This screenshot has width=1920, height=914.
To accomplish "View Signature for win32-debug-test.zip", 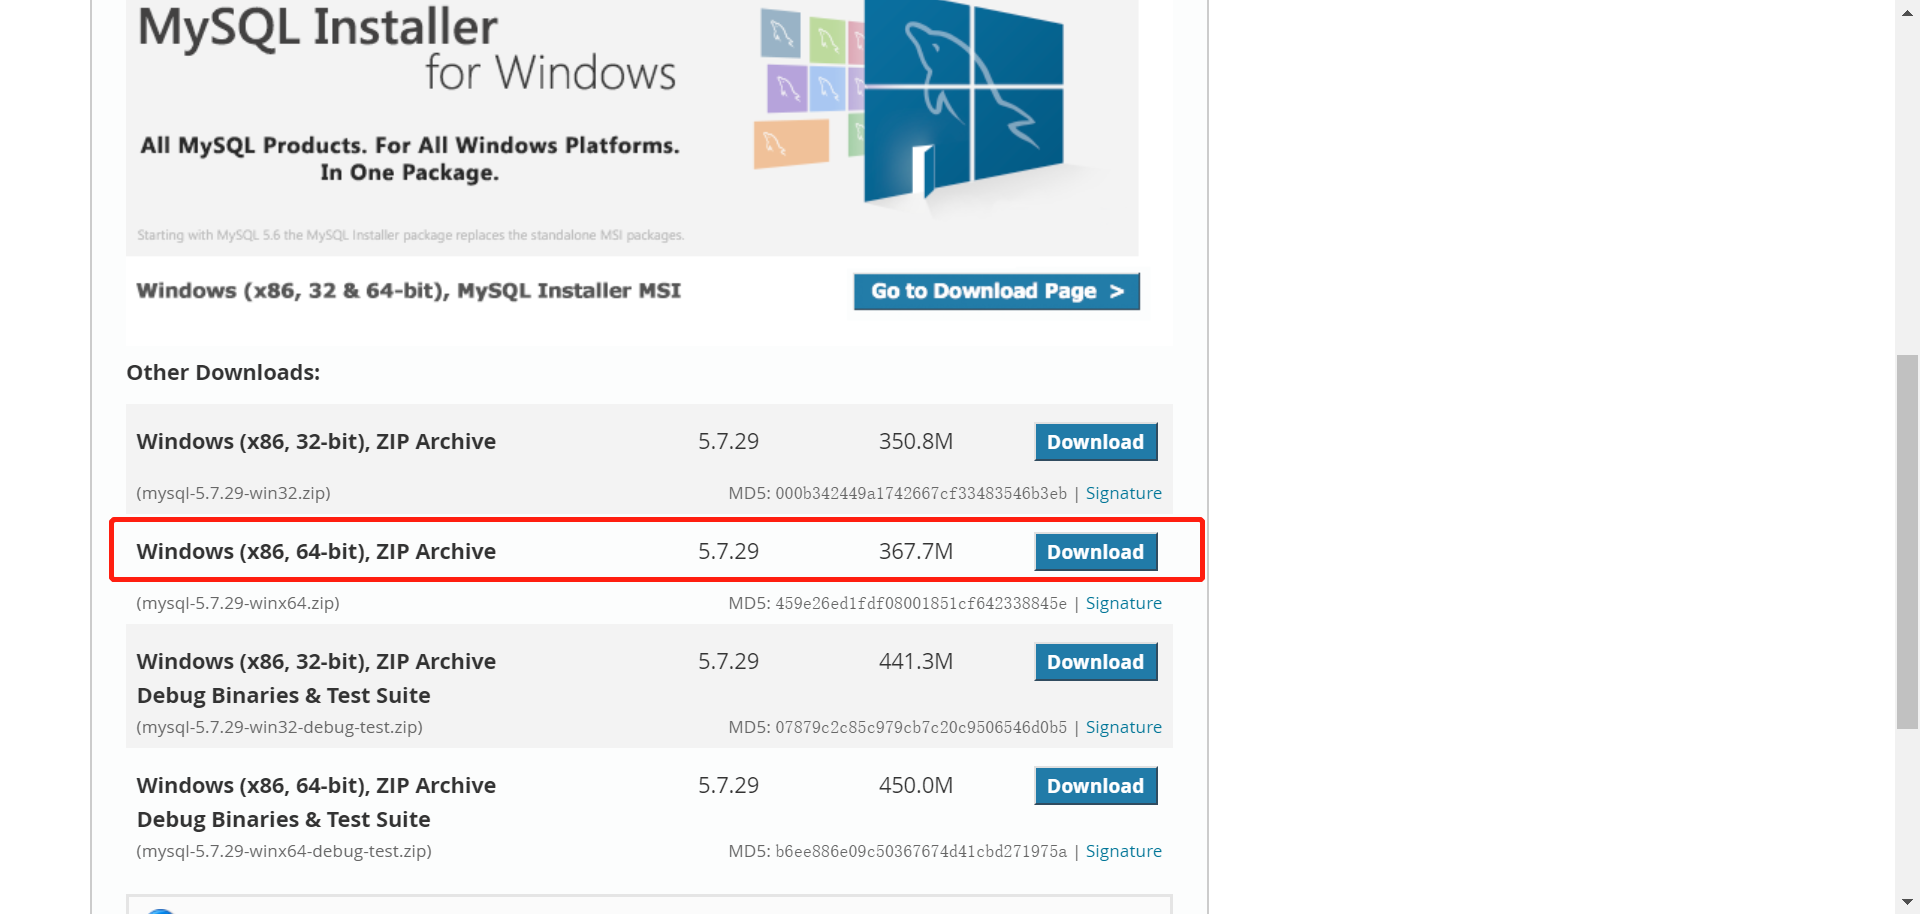I will click(x=1123, y=727).
